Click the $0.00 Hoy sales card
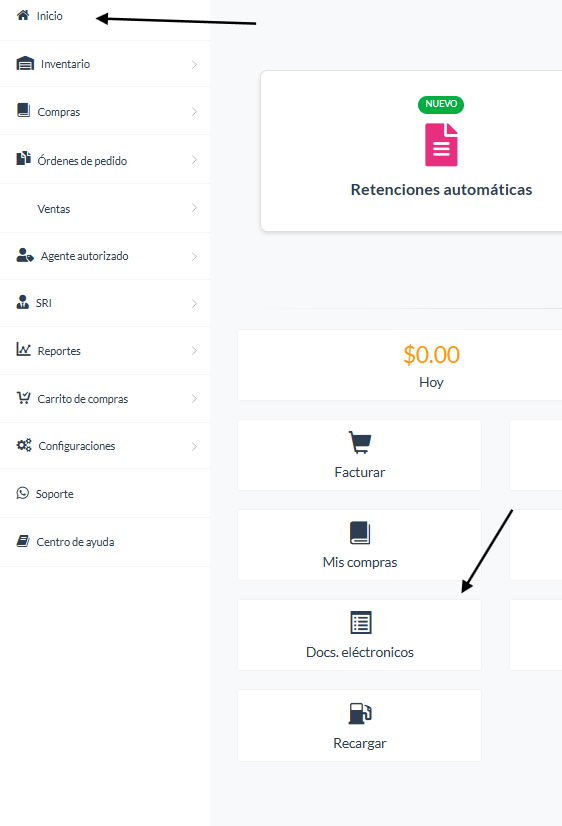The image size is (562, 826). [400, 365]
